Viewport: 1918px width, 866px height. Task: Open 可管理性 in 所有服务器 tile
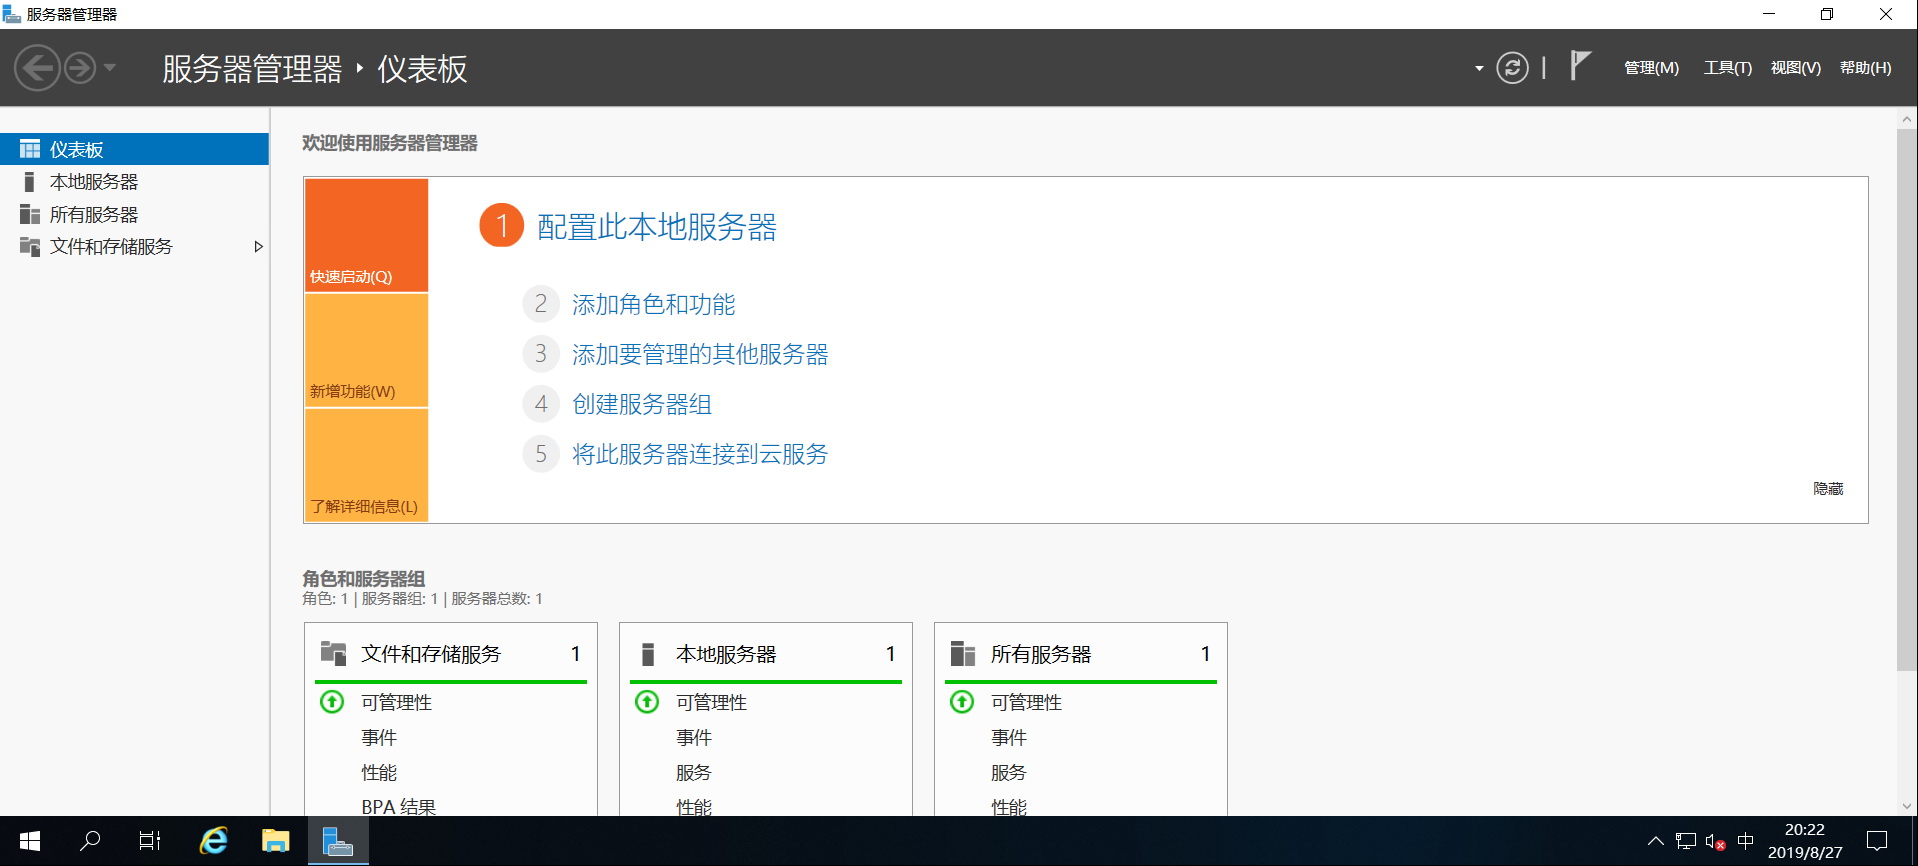pos(1026,702)
